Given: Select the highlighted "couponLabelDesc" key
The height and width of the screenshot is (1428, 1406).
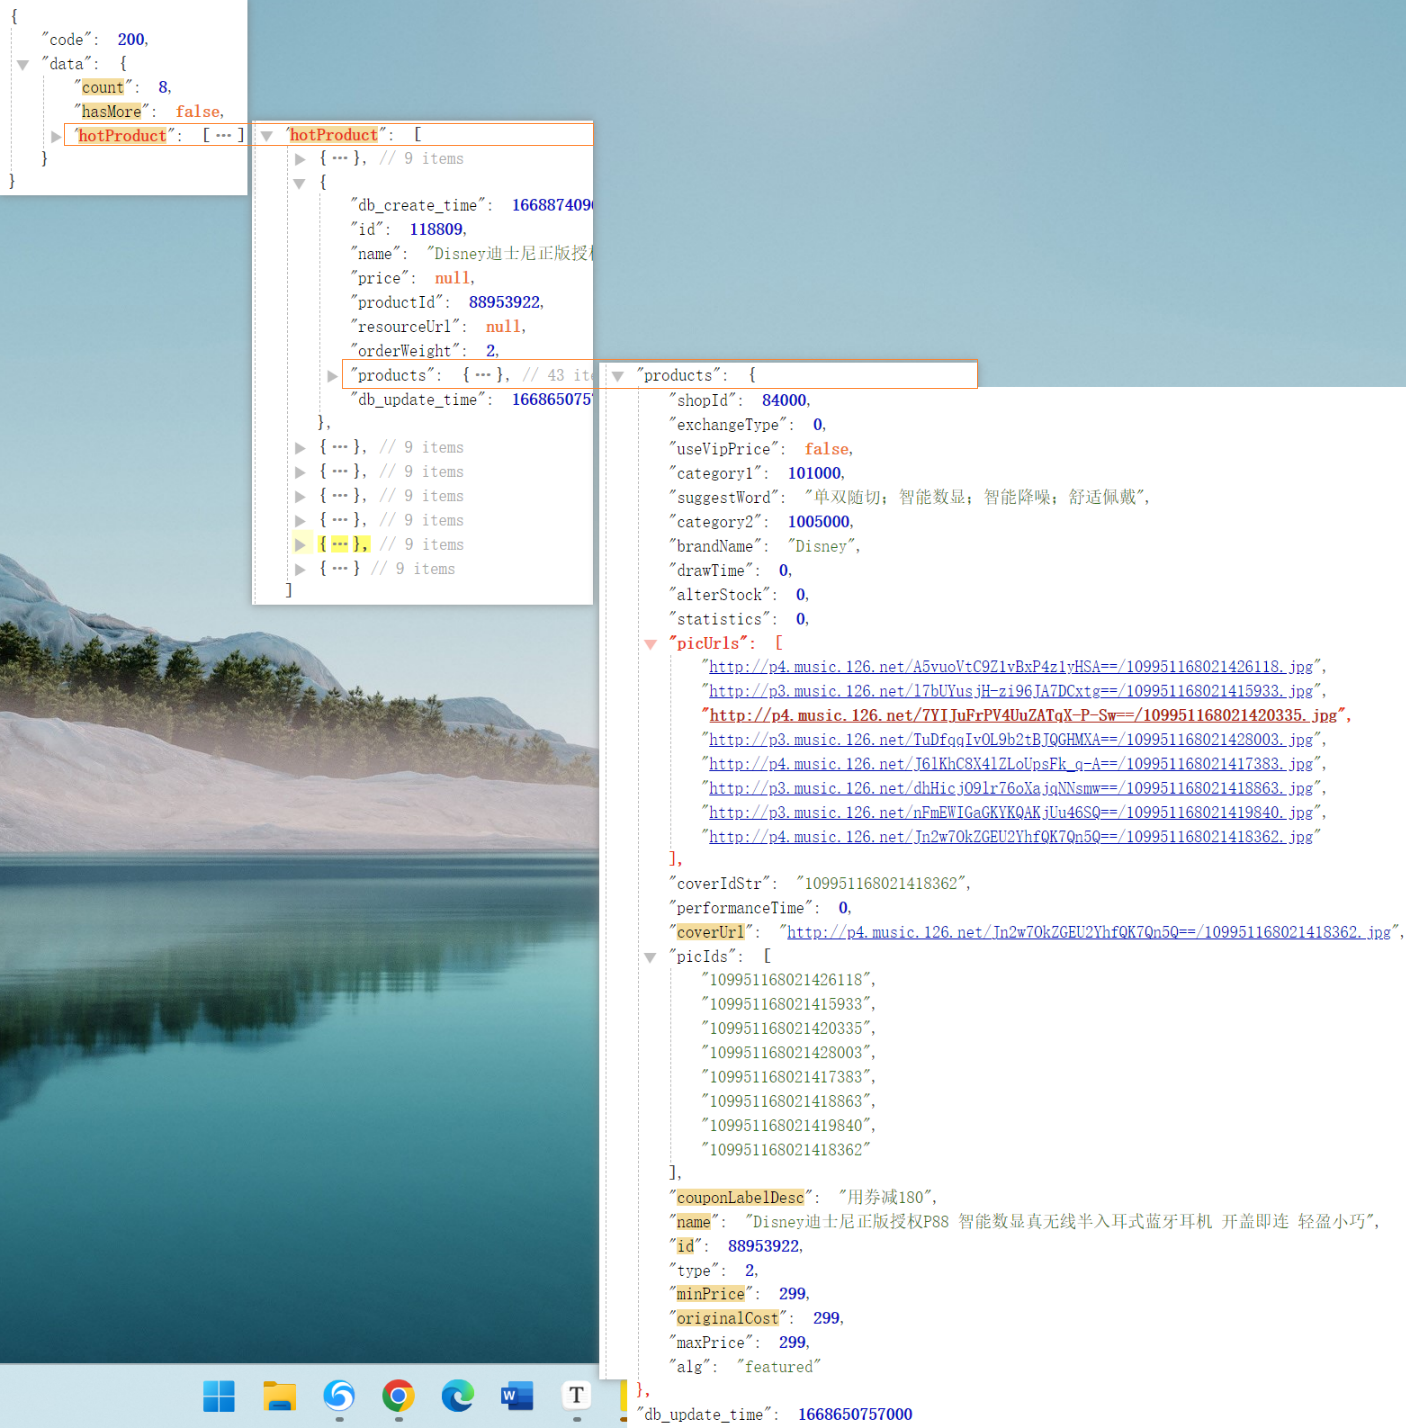Looking at the screenshot, I should [740, 1198].
